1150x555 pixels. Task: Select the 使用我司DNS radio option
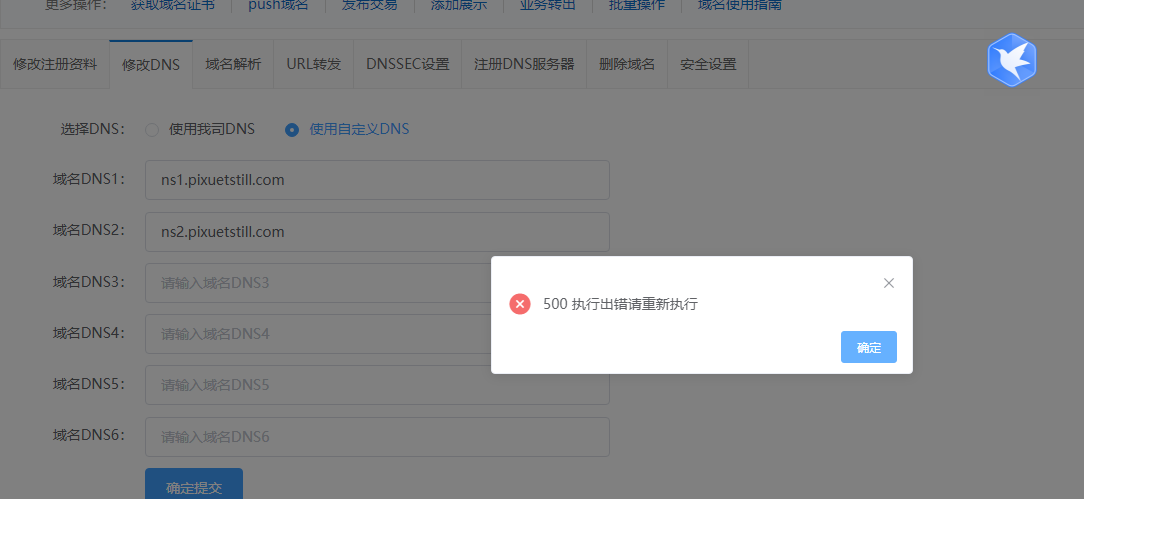point(152,130)
